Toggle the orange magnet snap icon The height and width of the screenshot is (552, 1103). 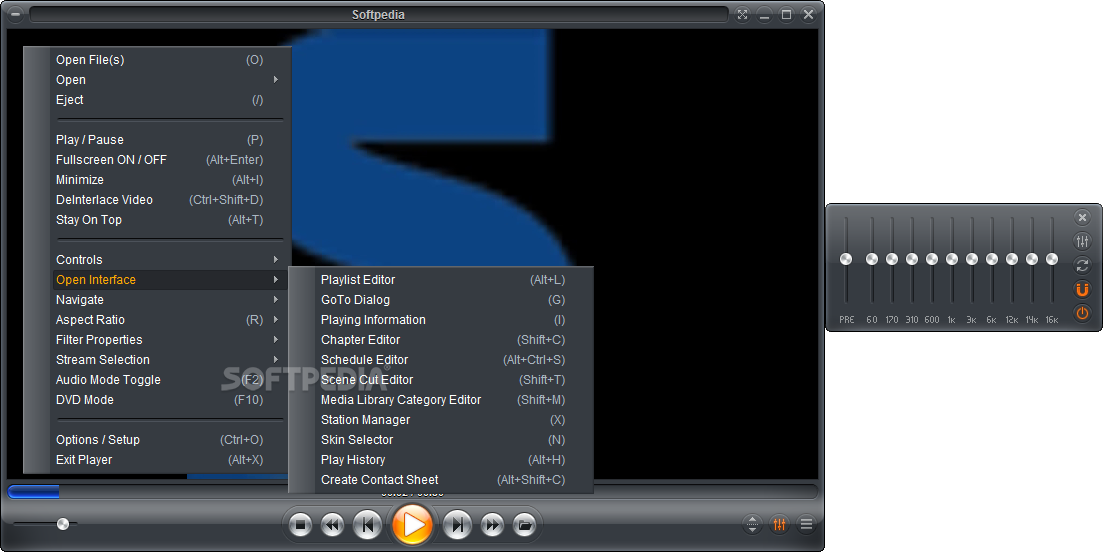(1082, 289)
